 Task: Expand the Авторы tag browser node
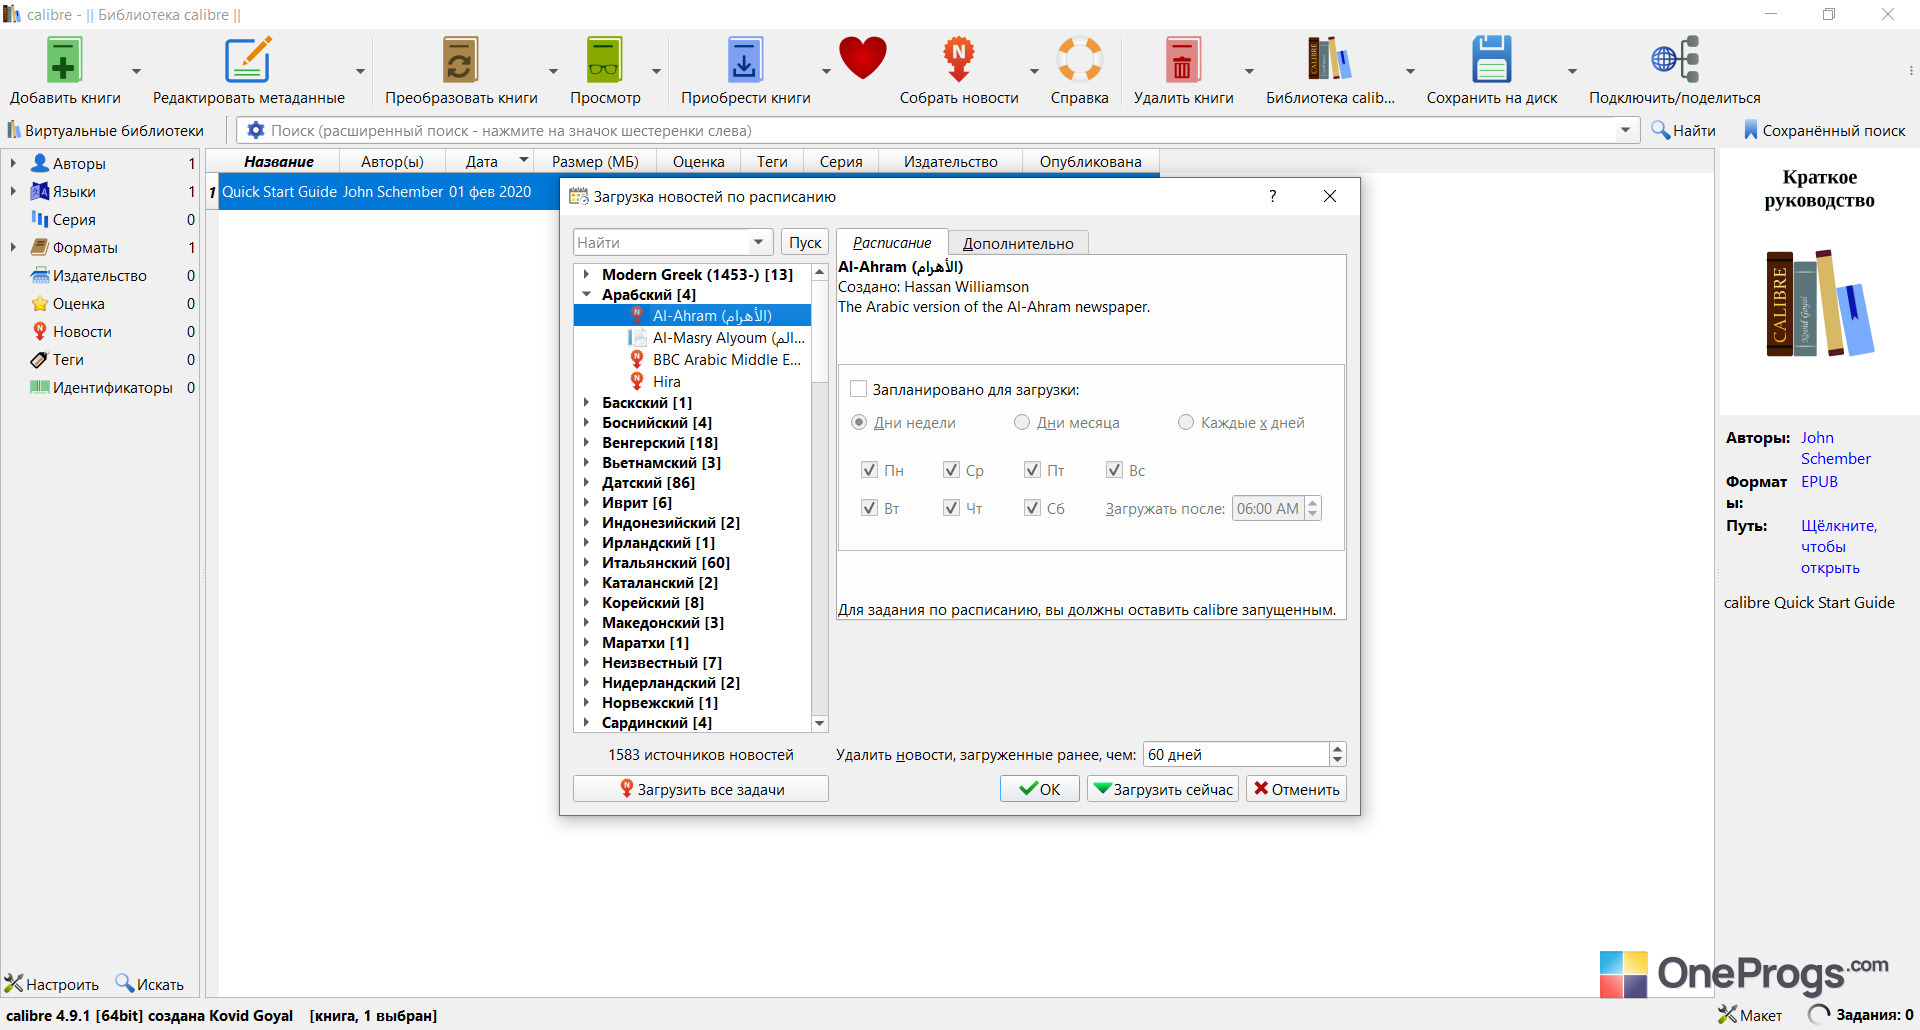click(x=13, y=163)
